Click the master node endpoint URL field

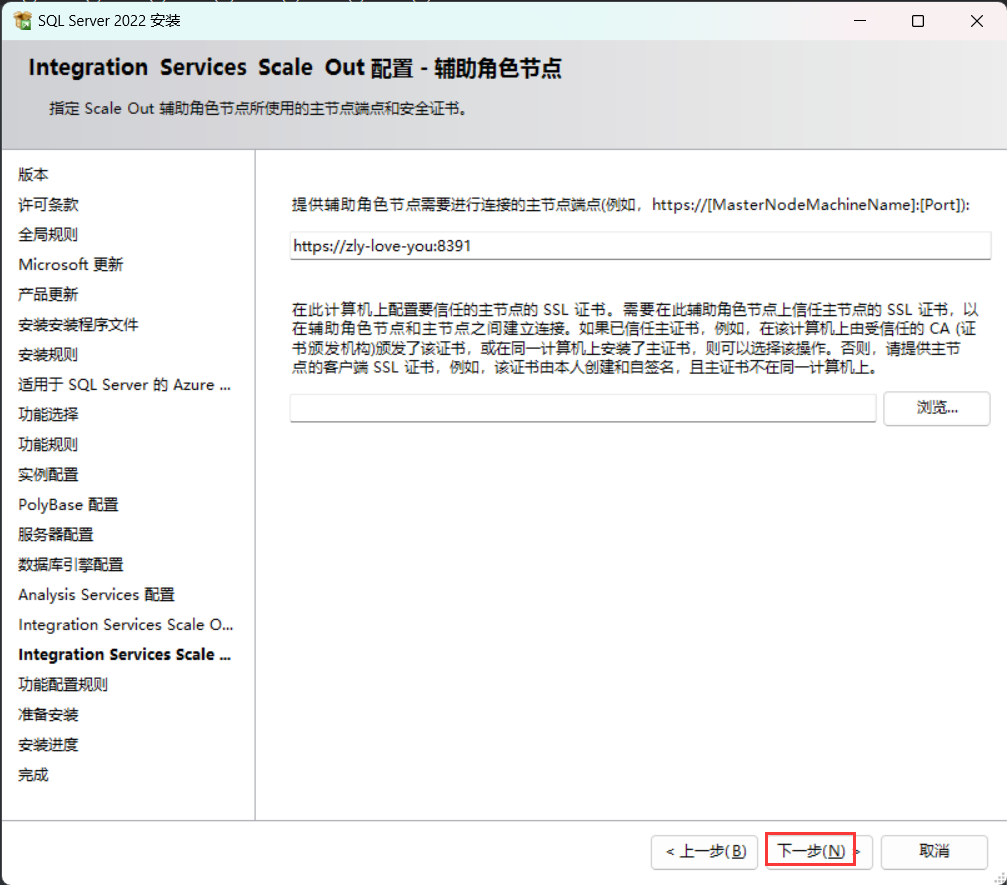(x=640, y=246)
